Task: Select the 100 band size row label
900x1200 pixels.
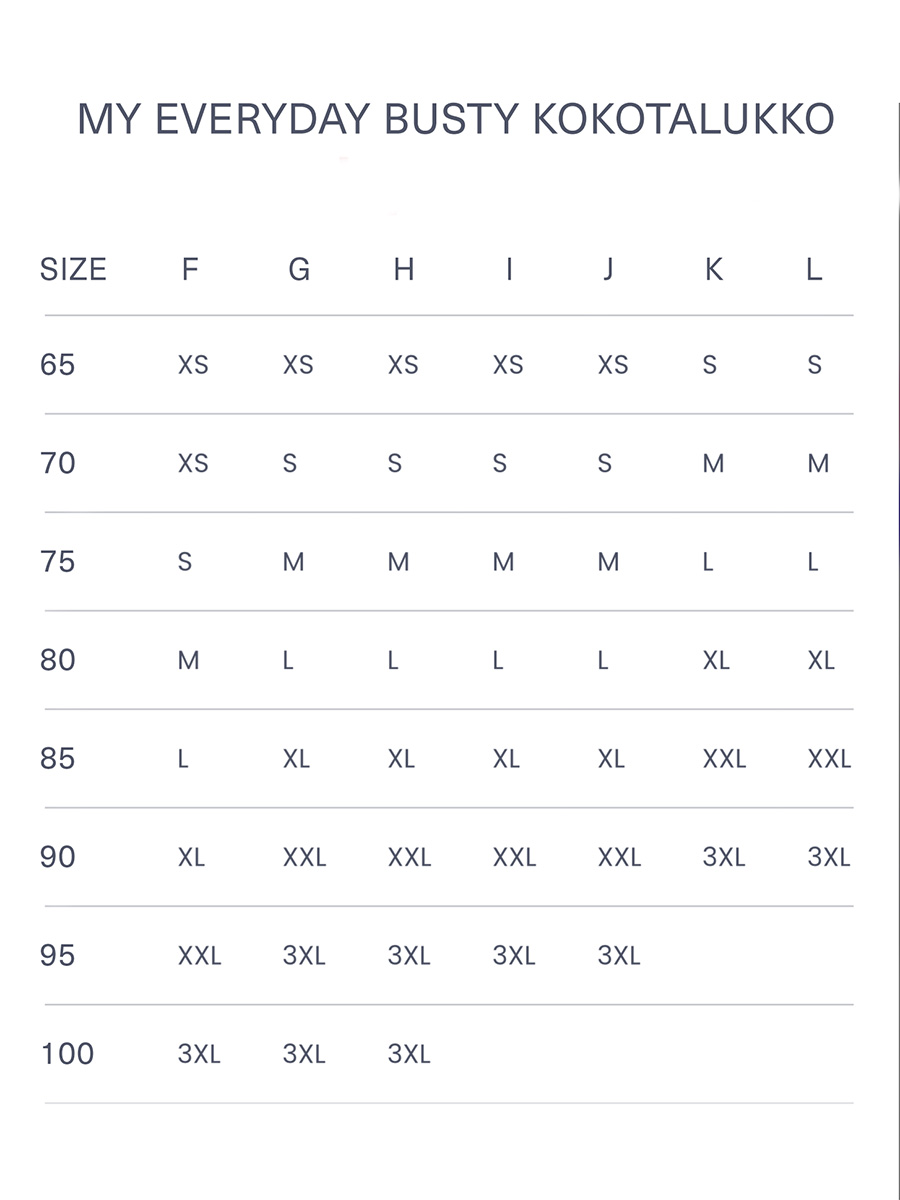Action: [67, 1054]
